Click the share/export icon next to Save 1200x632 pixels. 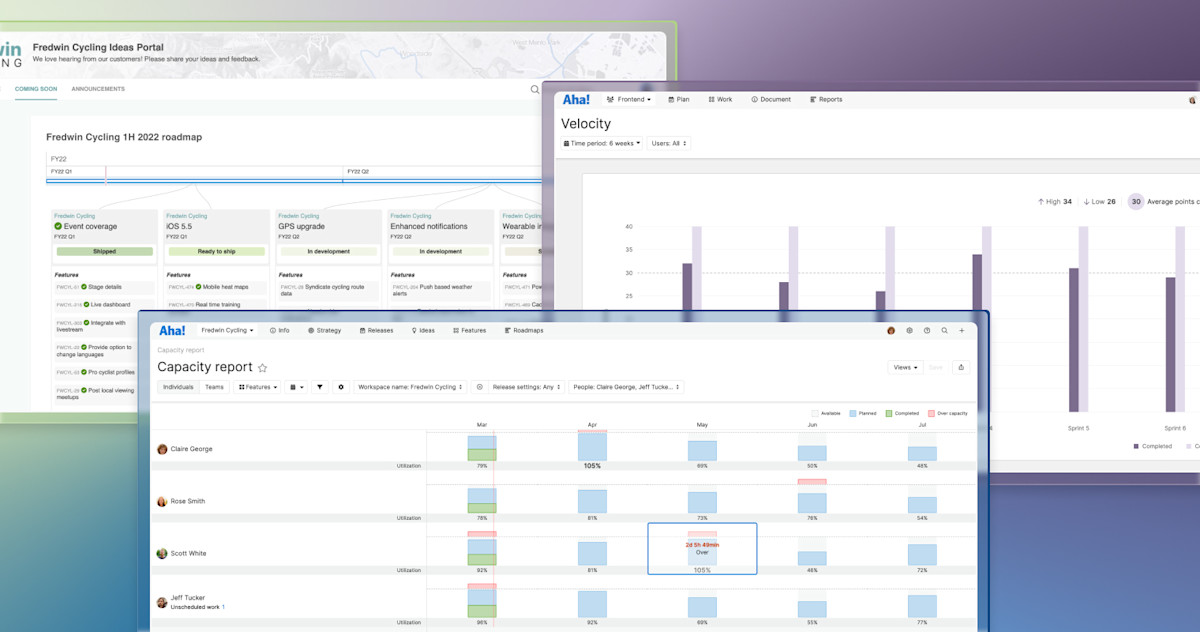click(x=961, y=367)
